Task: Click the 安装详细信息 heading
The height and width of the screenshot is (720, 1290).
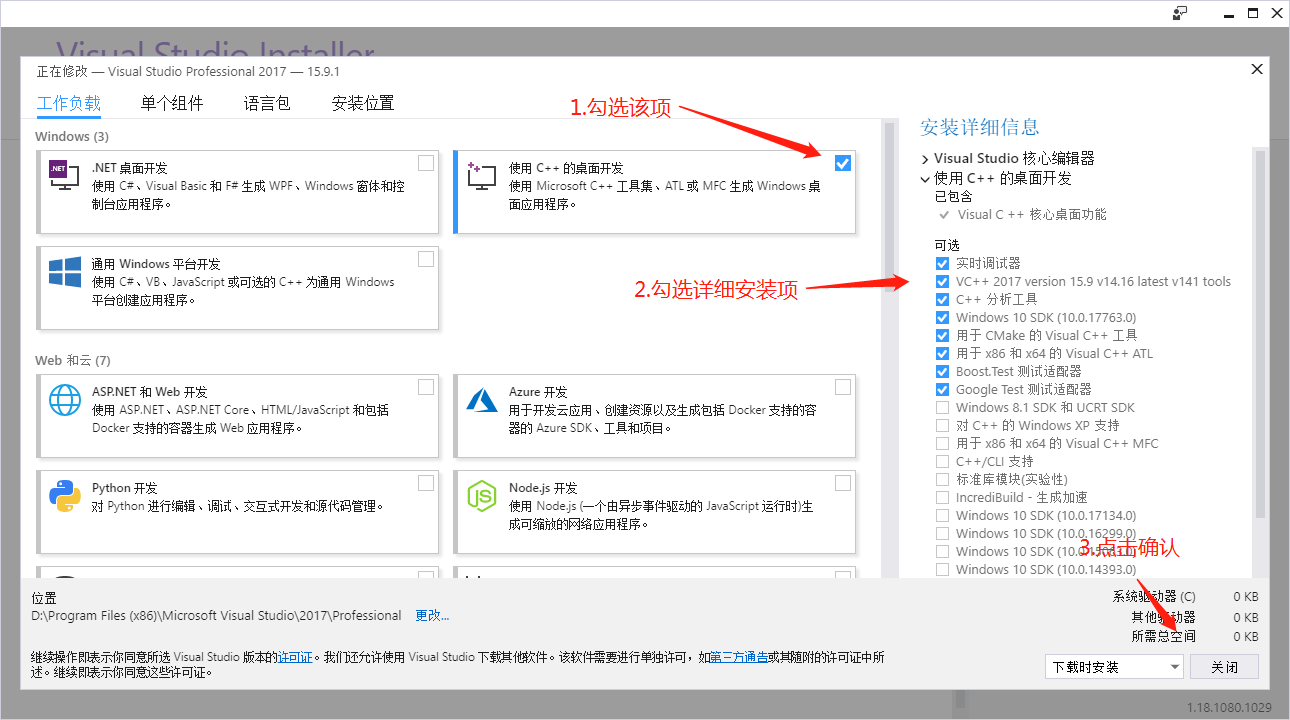Action: tap(980, 127)
